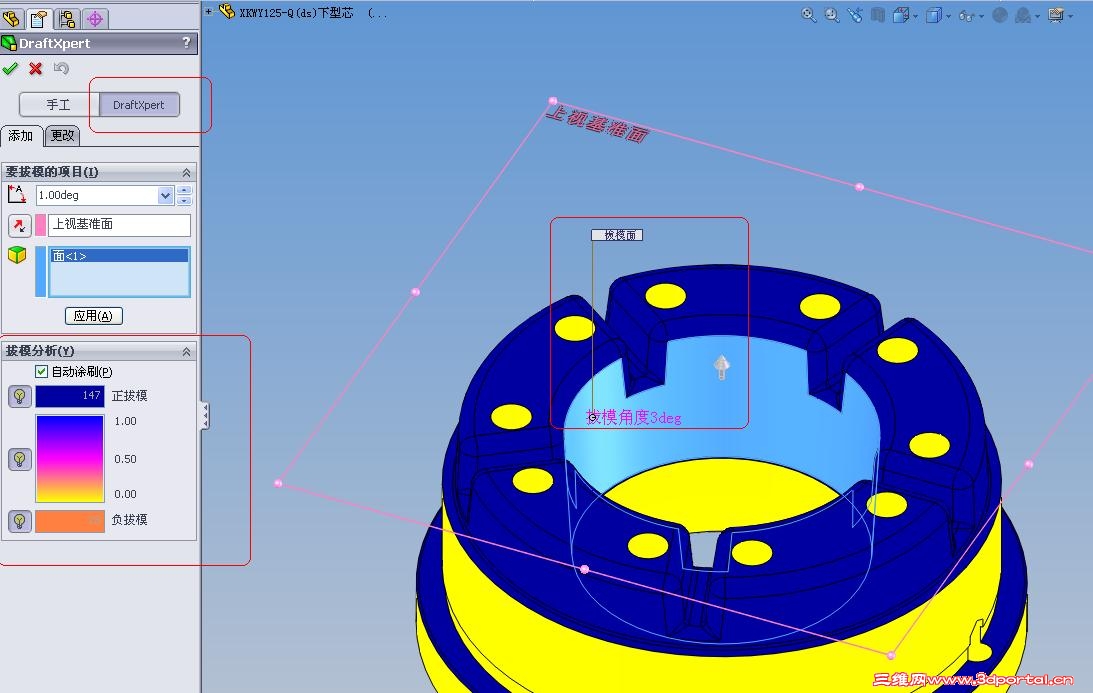
Task: Select the DraftXpert mode button
Action: (139, 105)
